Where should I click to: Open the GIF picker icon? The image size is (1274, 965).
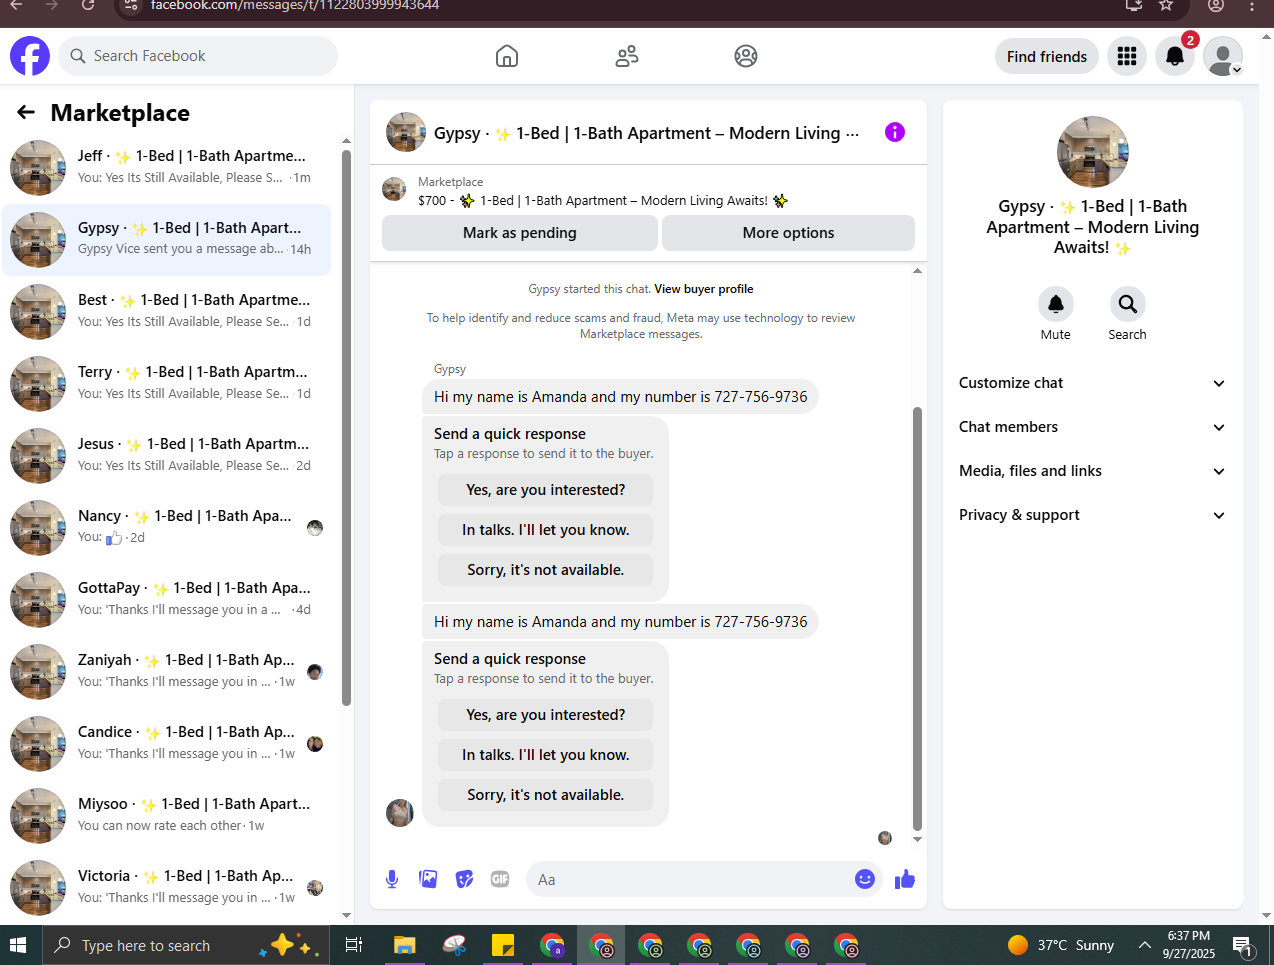[500, 879]
